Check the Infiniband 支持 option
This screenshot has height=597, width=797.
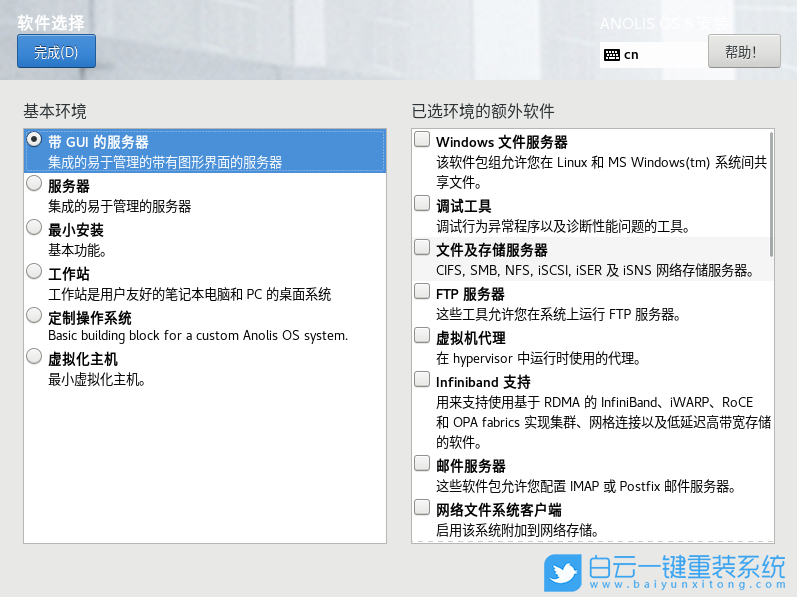point(423,380)
